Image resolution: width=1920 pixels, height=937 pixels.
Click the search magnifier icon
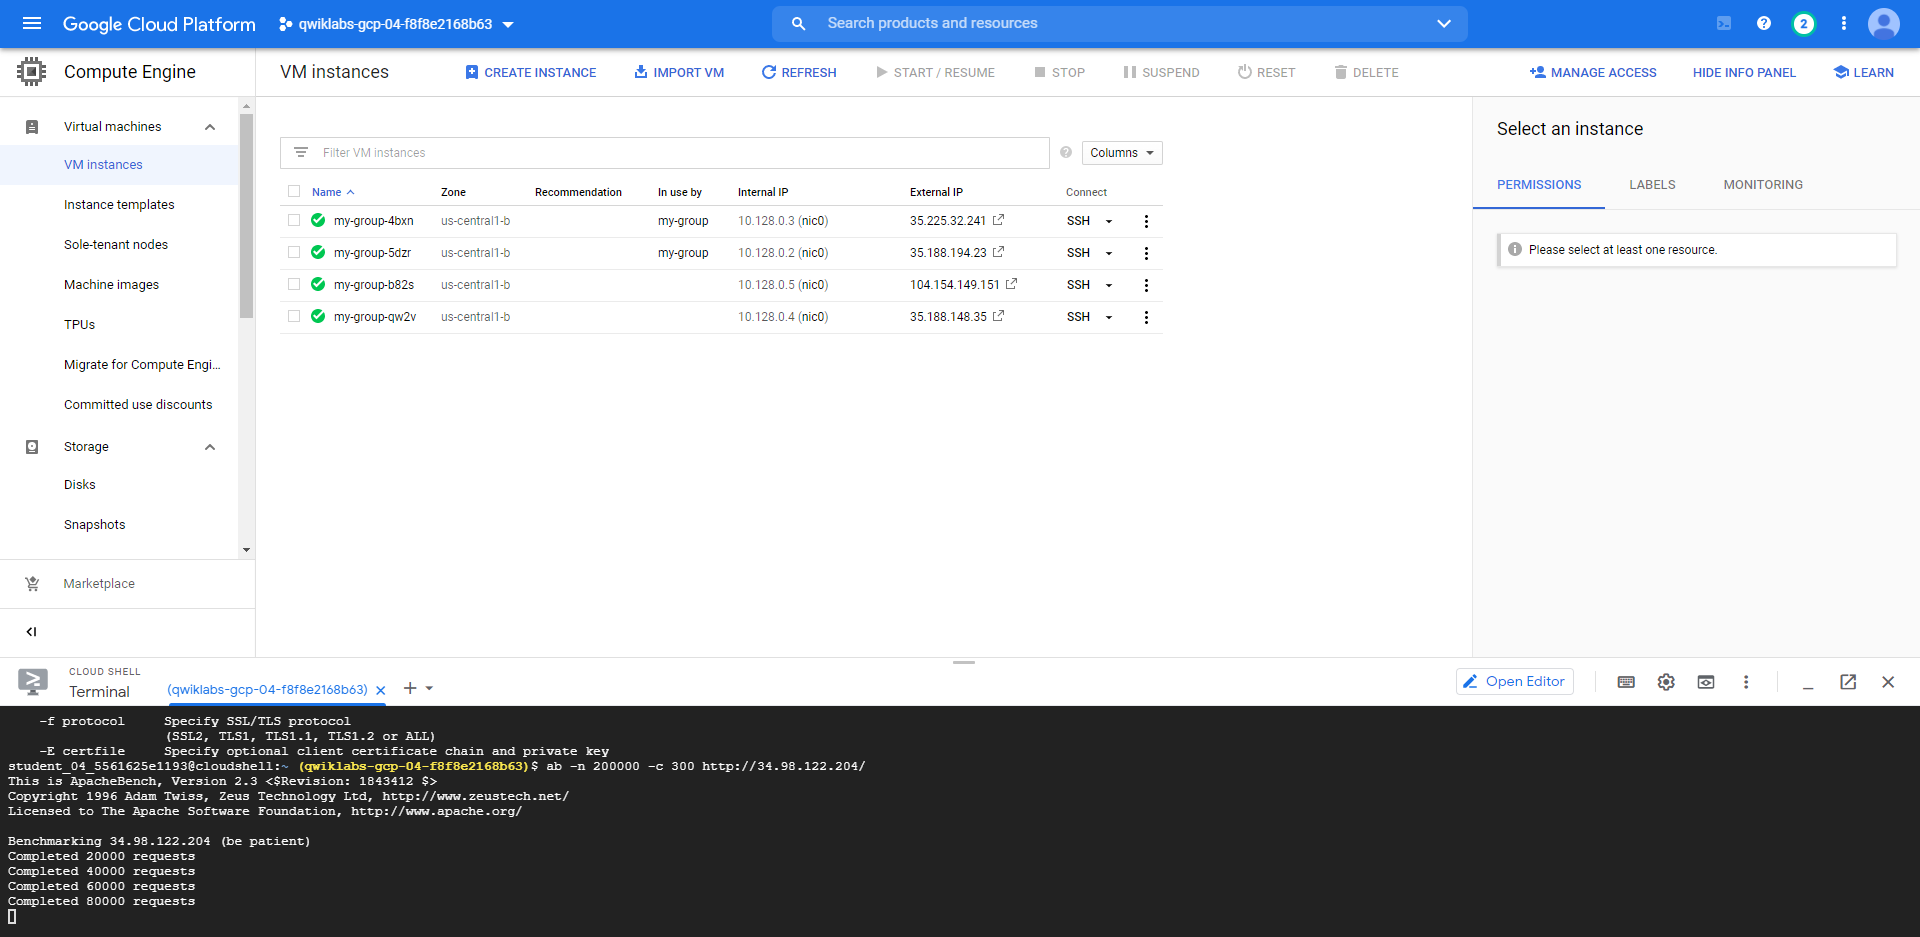point(798,23)
